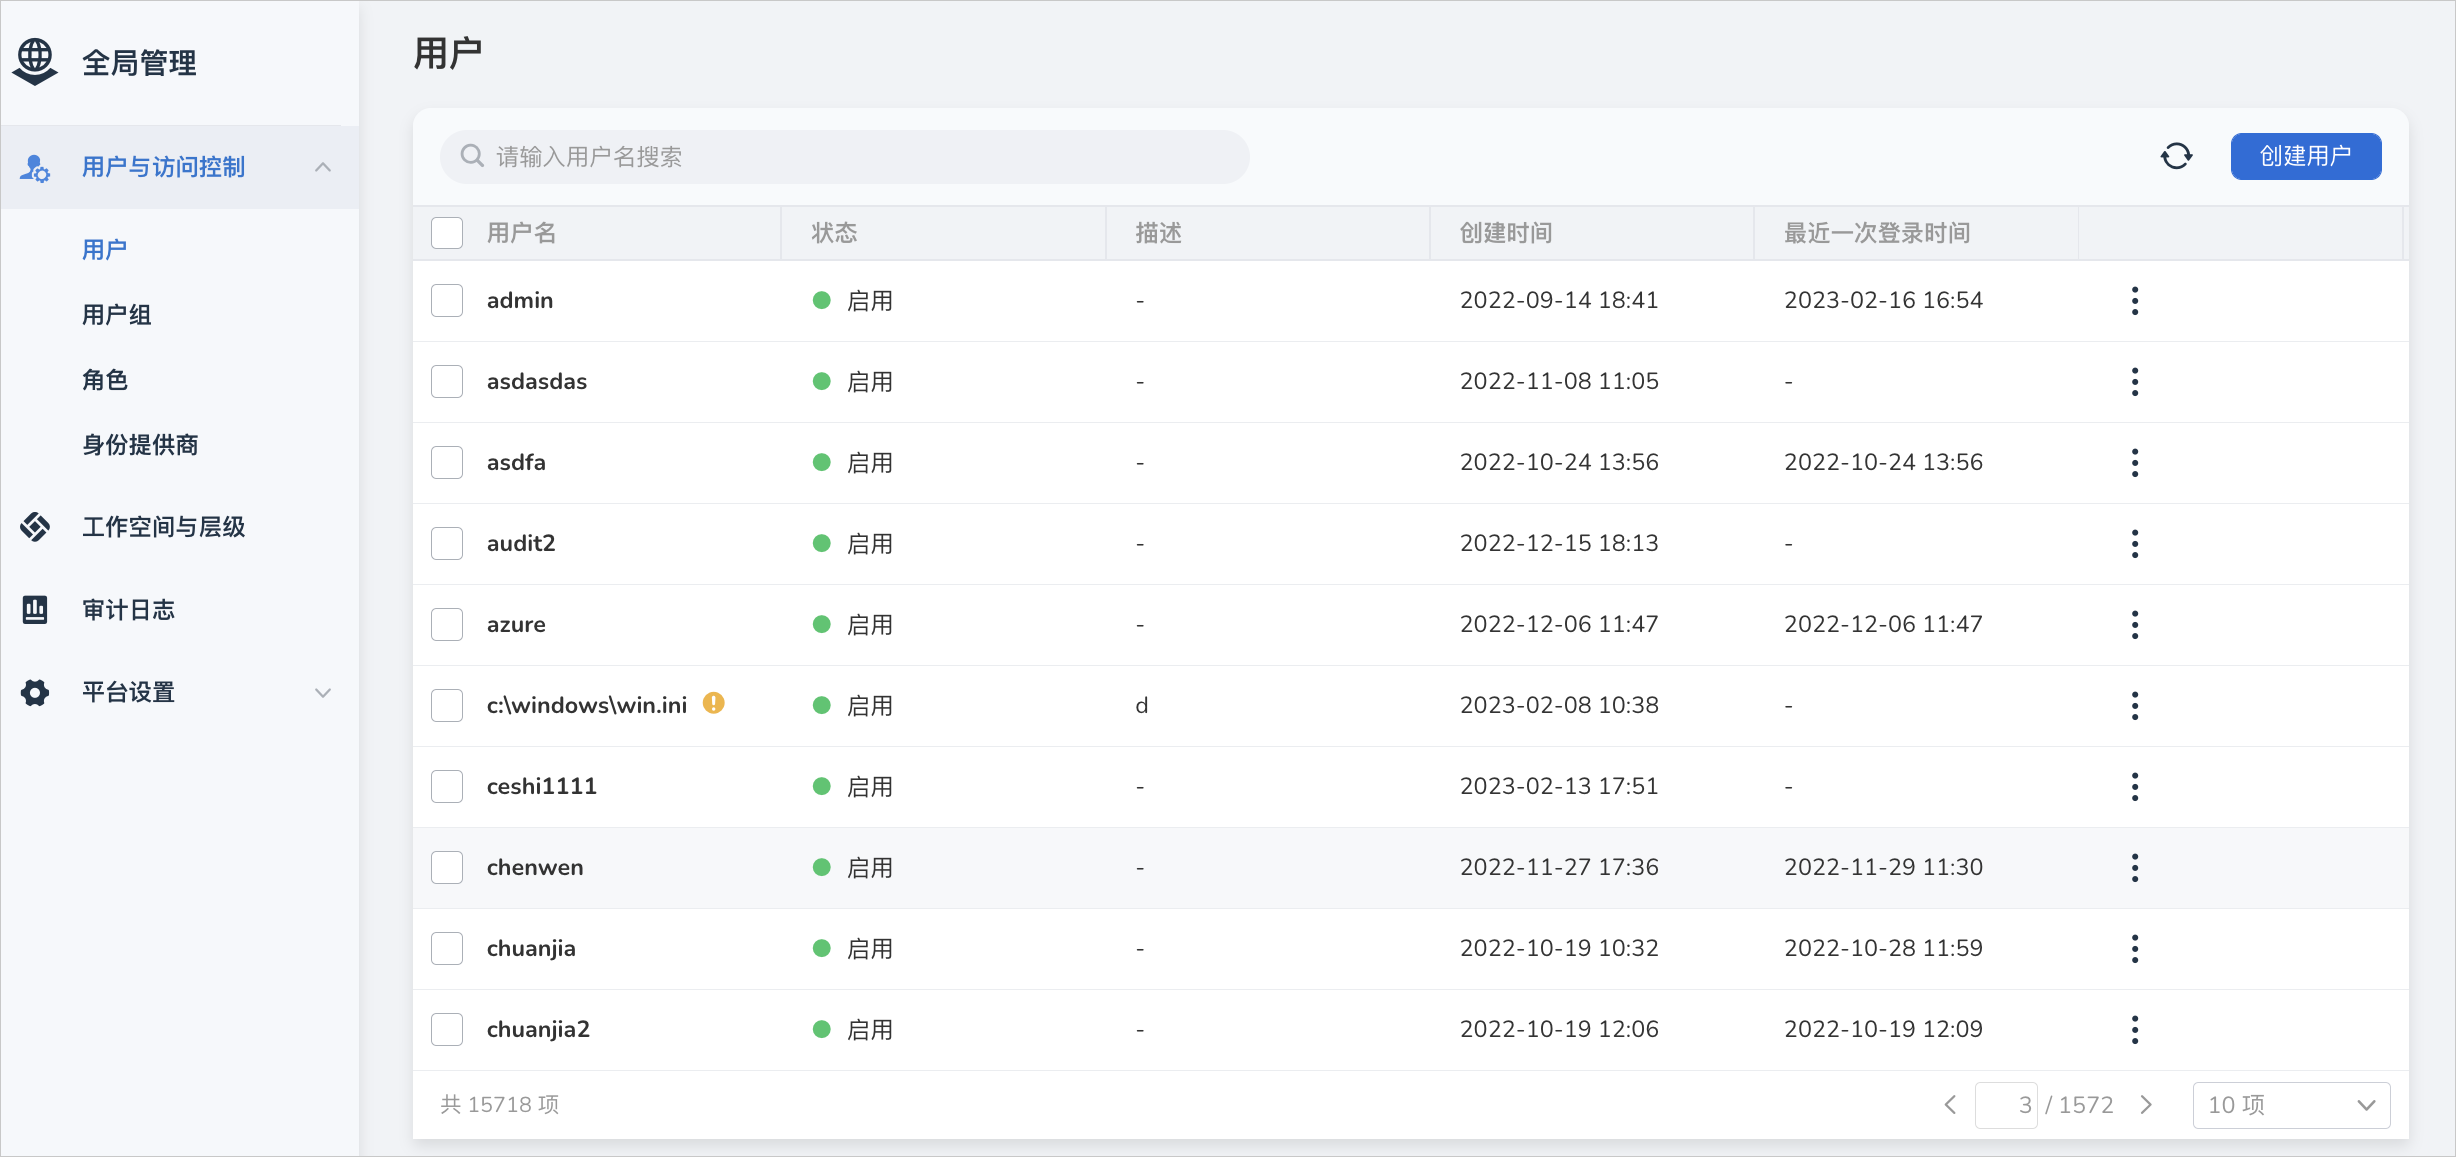
Task: Open 用户组 in the sidebar
Action: coord(117,315)
